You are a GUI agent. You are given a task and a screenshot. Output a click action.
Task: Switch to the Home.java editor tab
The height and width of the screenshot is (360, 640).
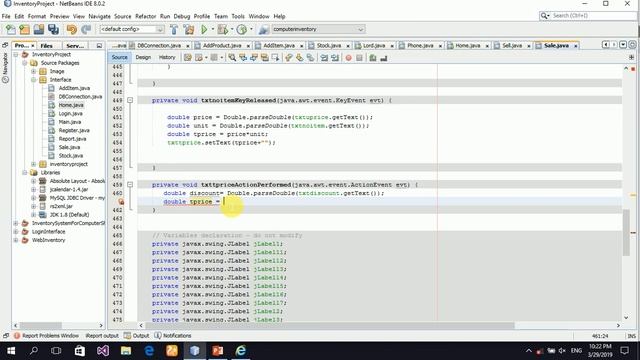(467, 46)
